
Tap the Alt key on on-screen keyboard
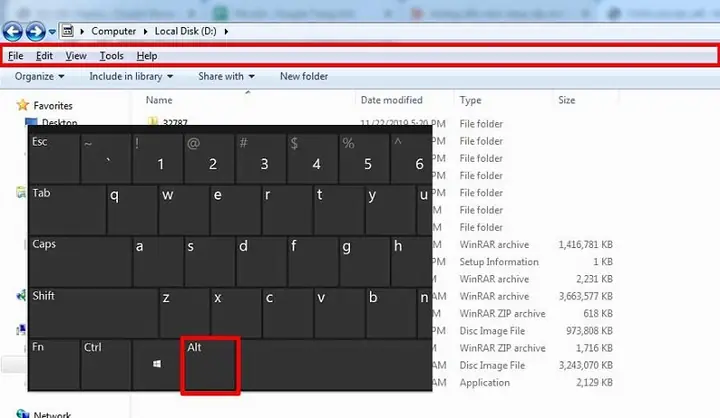[210, 366]
